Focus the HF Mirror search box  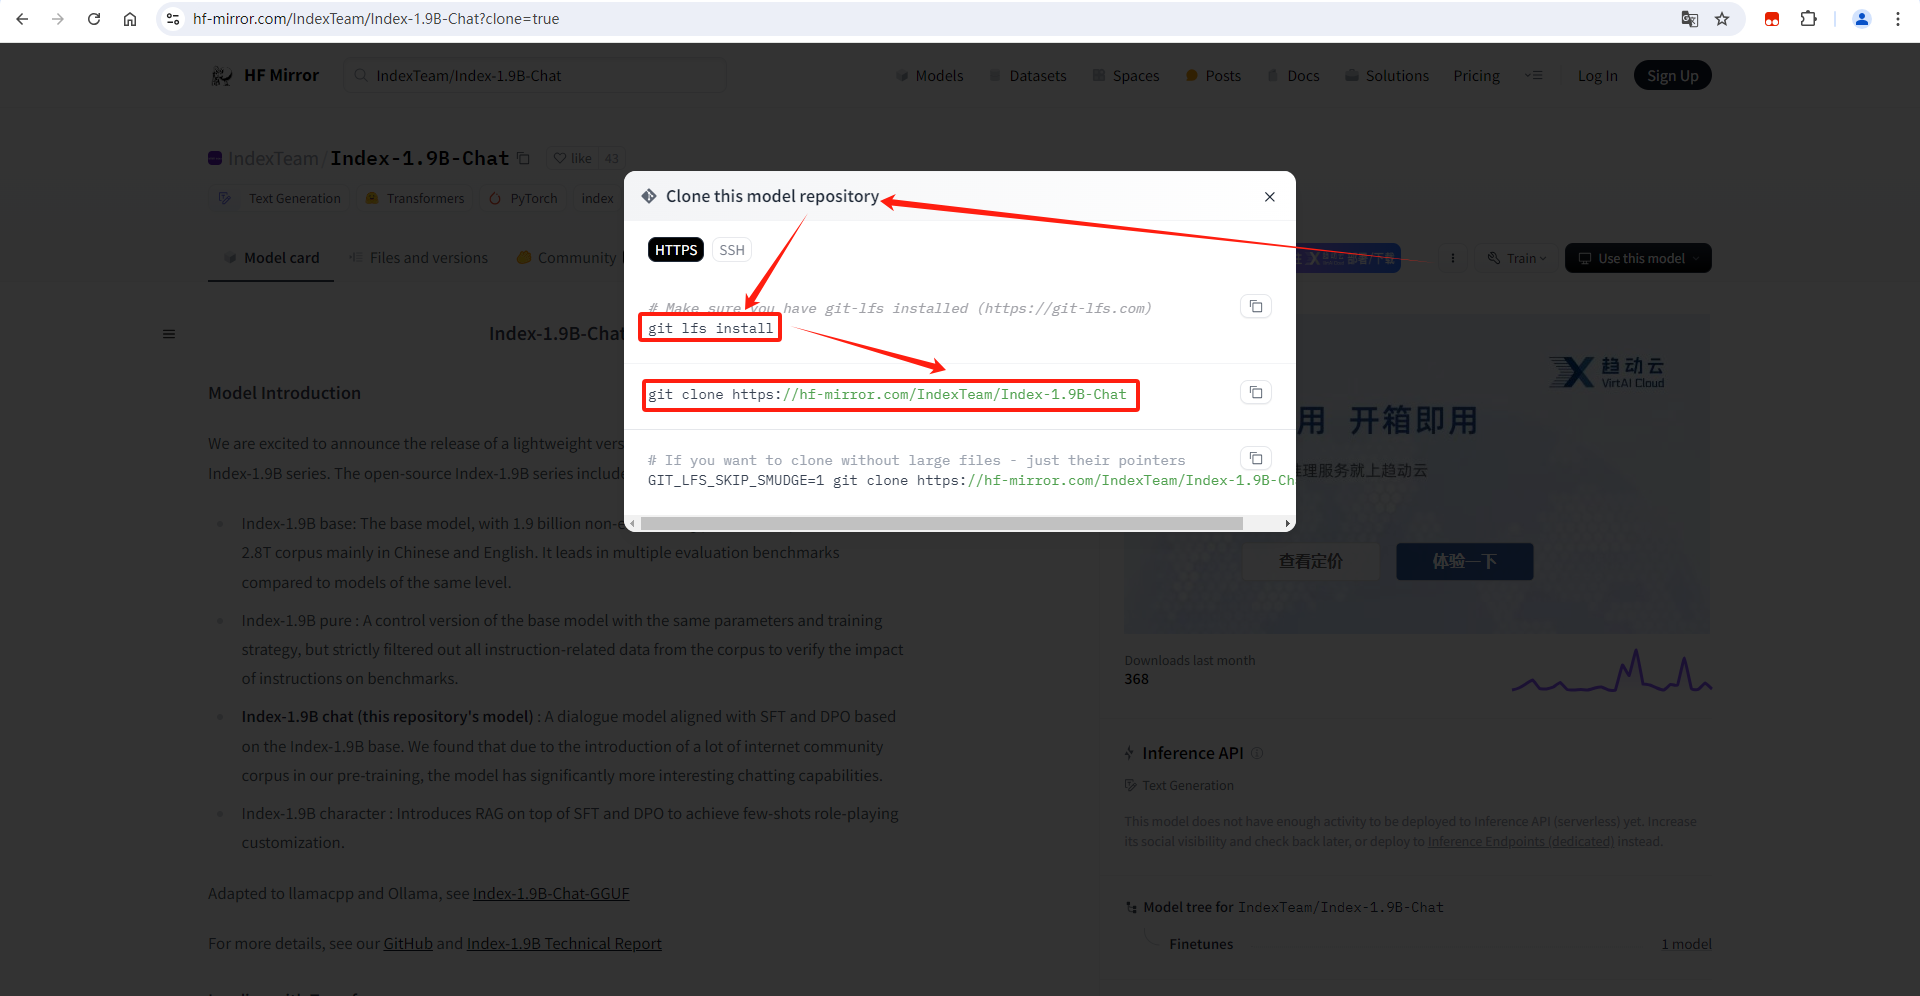click(x=535, y=76)
